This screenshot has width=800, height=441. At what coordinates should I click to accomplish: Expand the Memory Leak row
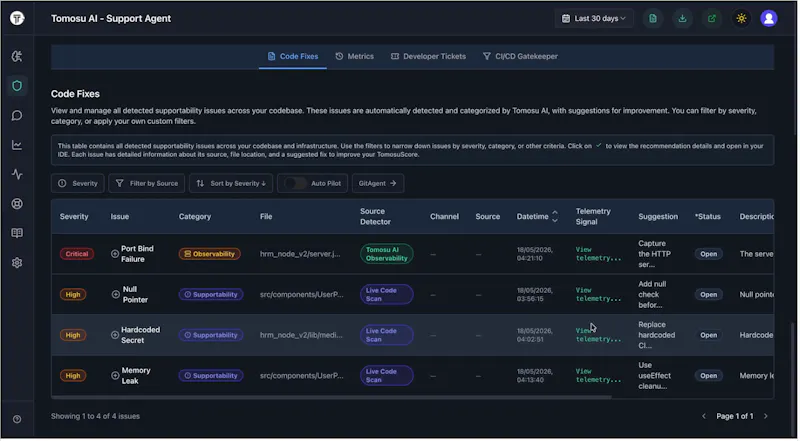coord(115,376)
